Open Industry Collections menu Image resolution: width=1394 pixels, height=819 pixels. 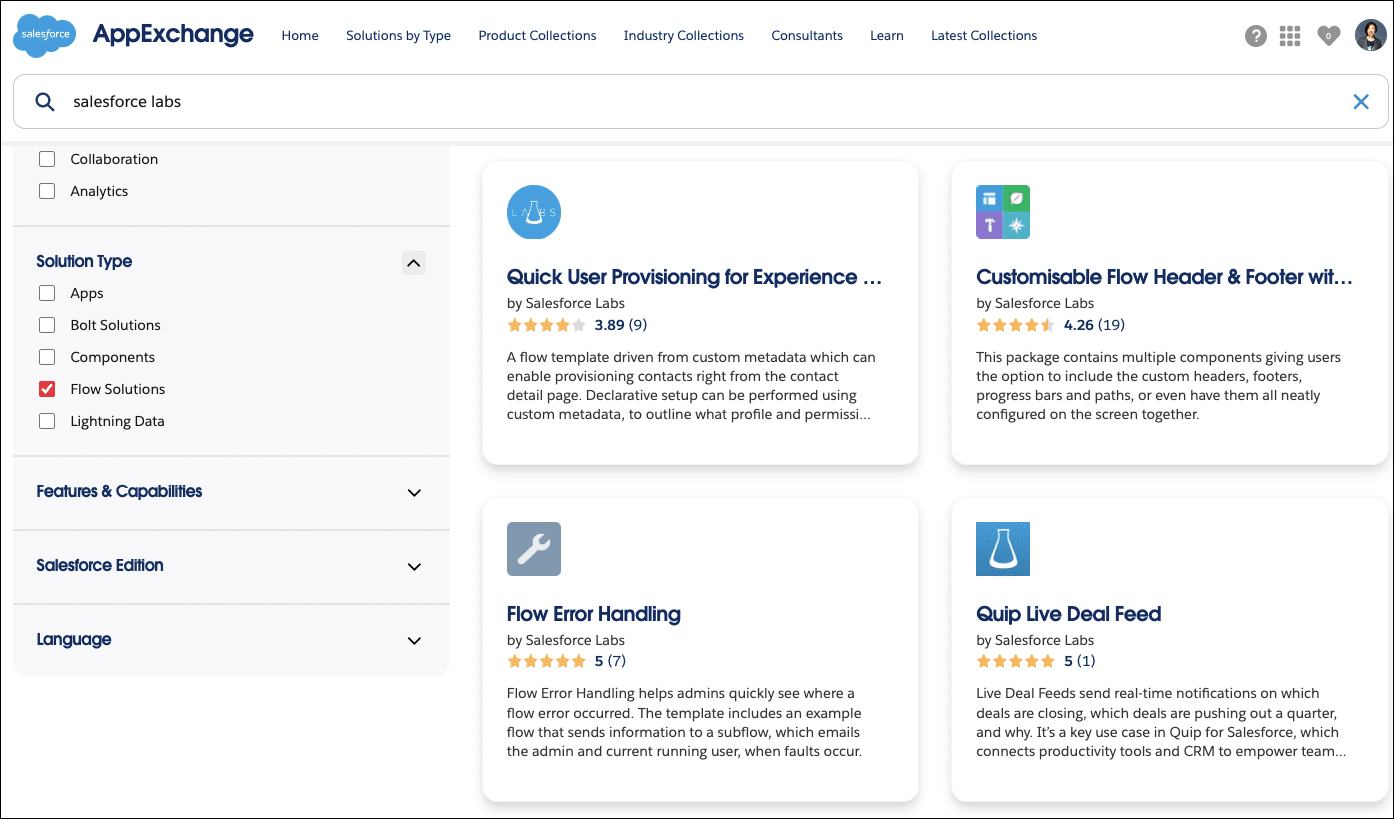(x=684, y=35)
